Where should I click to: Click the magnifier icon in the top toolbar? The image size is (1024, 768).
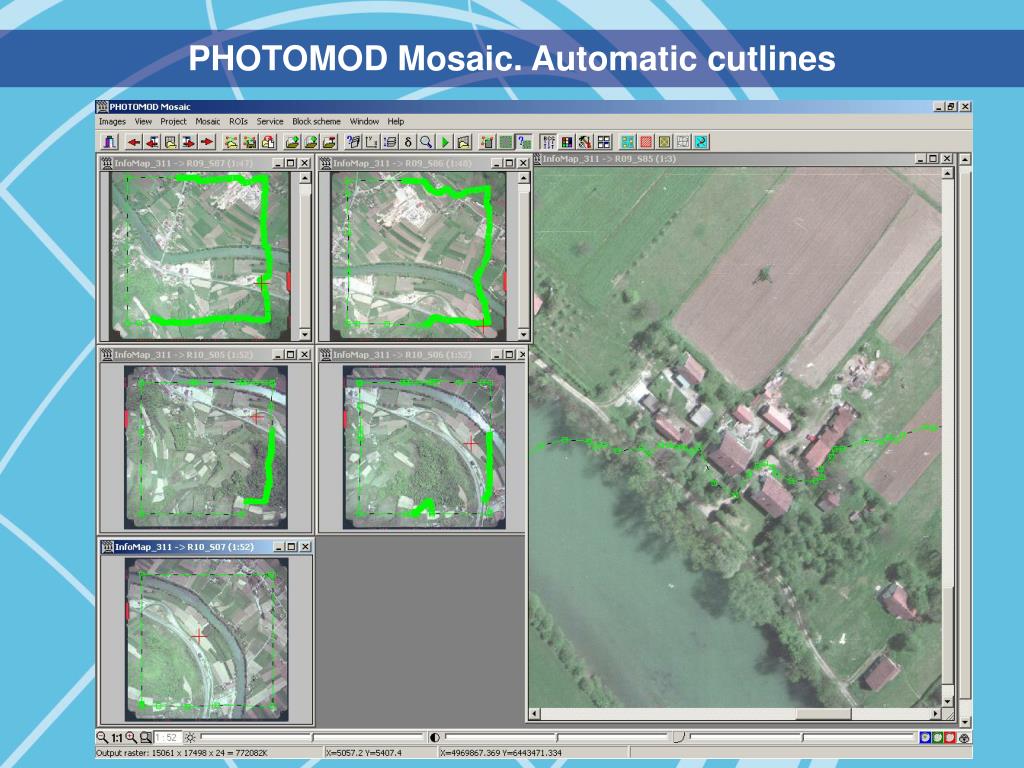pos(426,142)
